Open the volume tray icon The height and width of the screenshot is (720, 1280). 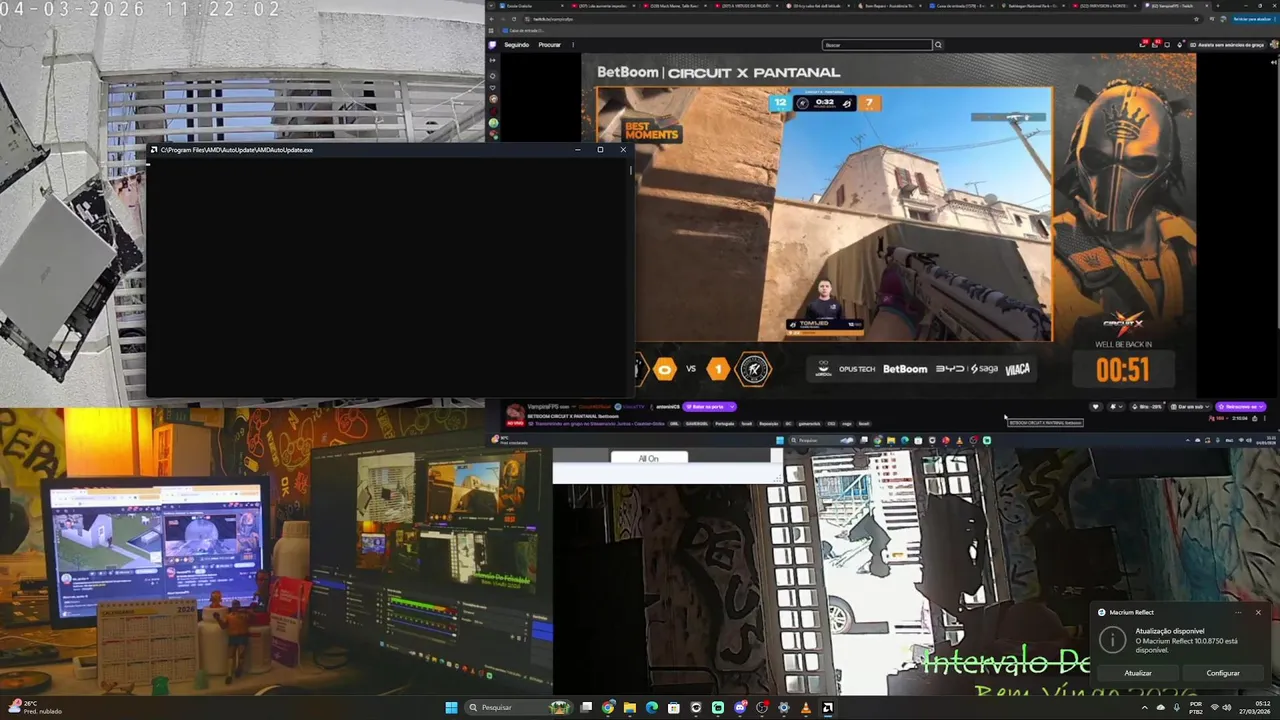pos(1227,707)
